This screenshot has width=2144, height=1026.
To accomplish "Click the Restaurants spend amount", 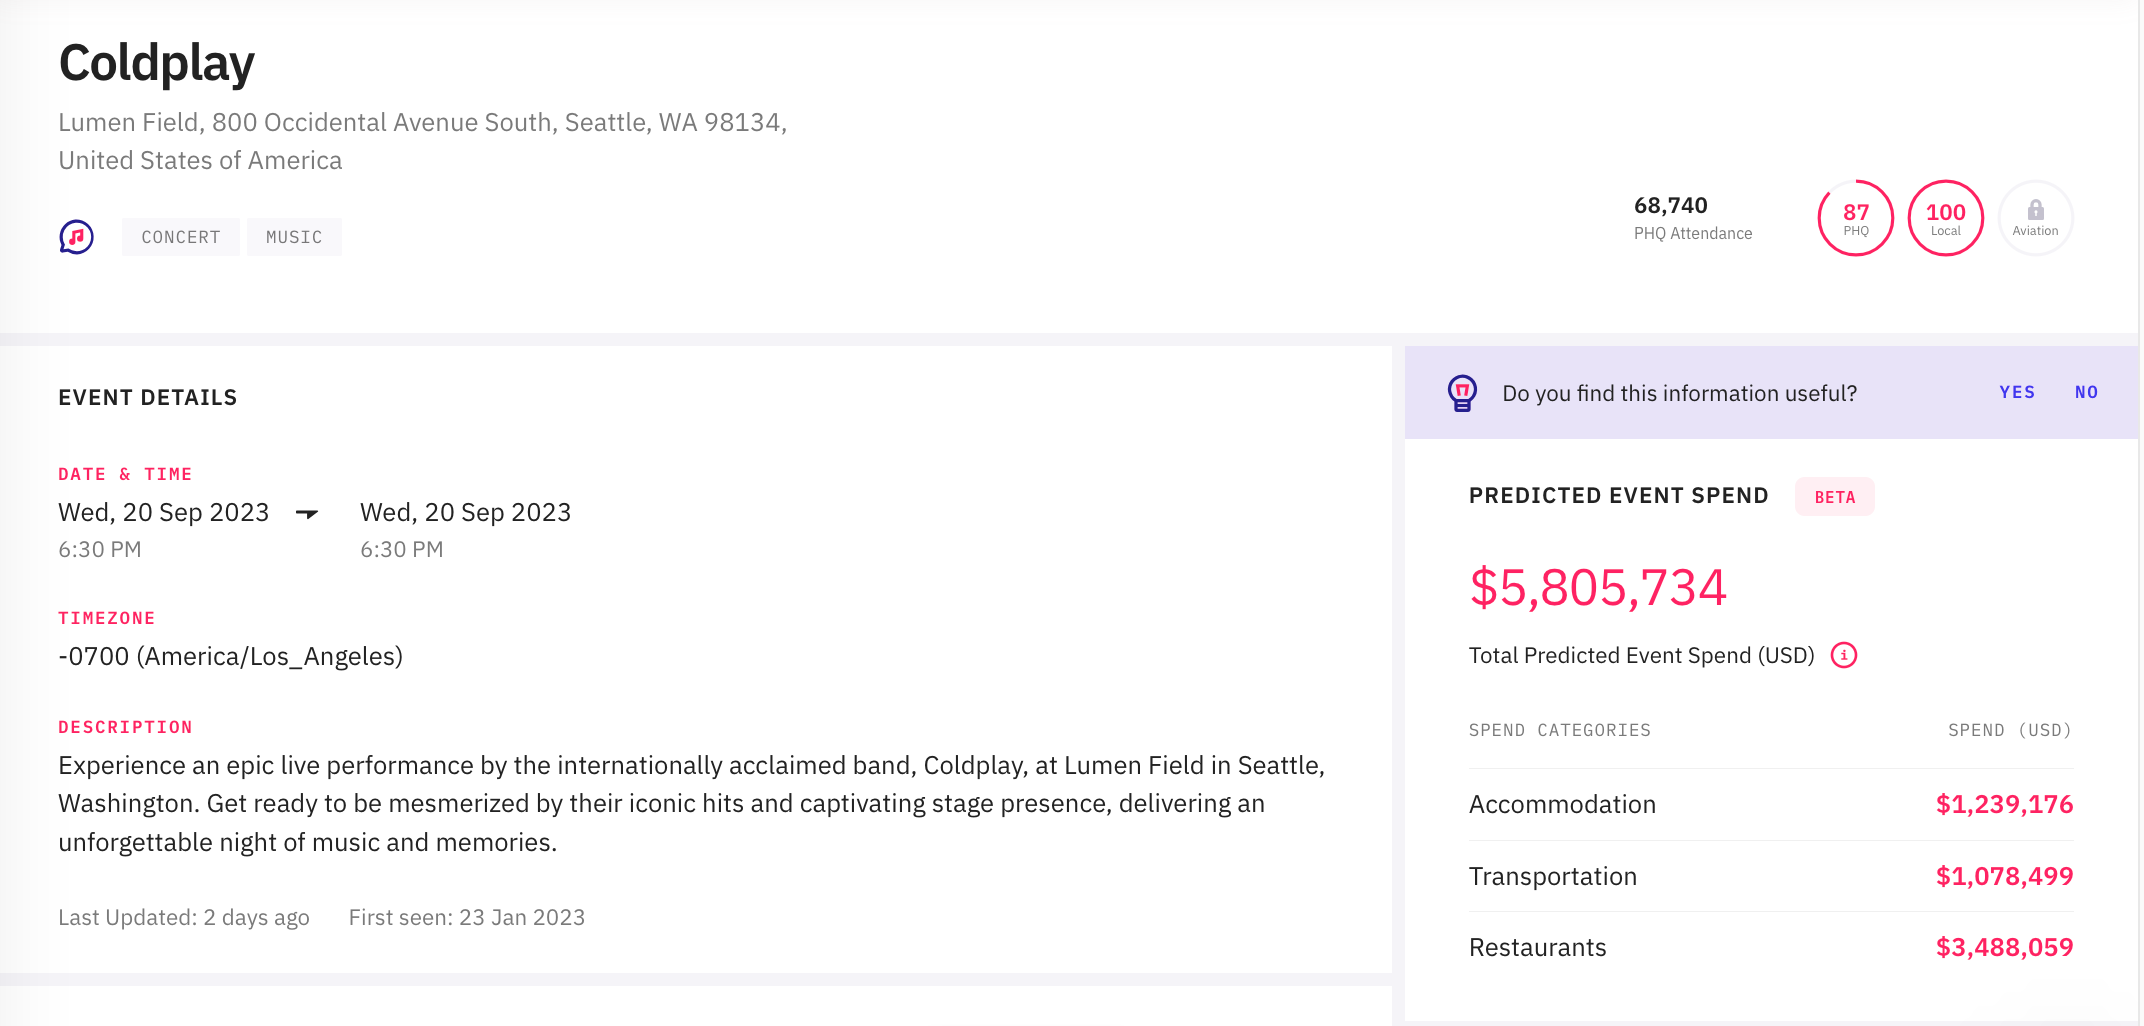I will click(2004, 947).
